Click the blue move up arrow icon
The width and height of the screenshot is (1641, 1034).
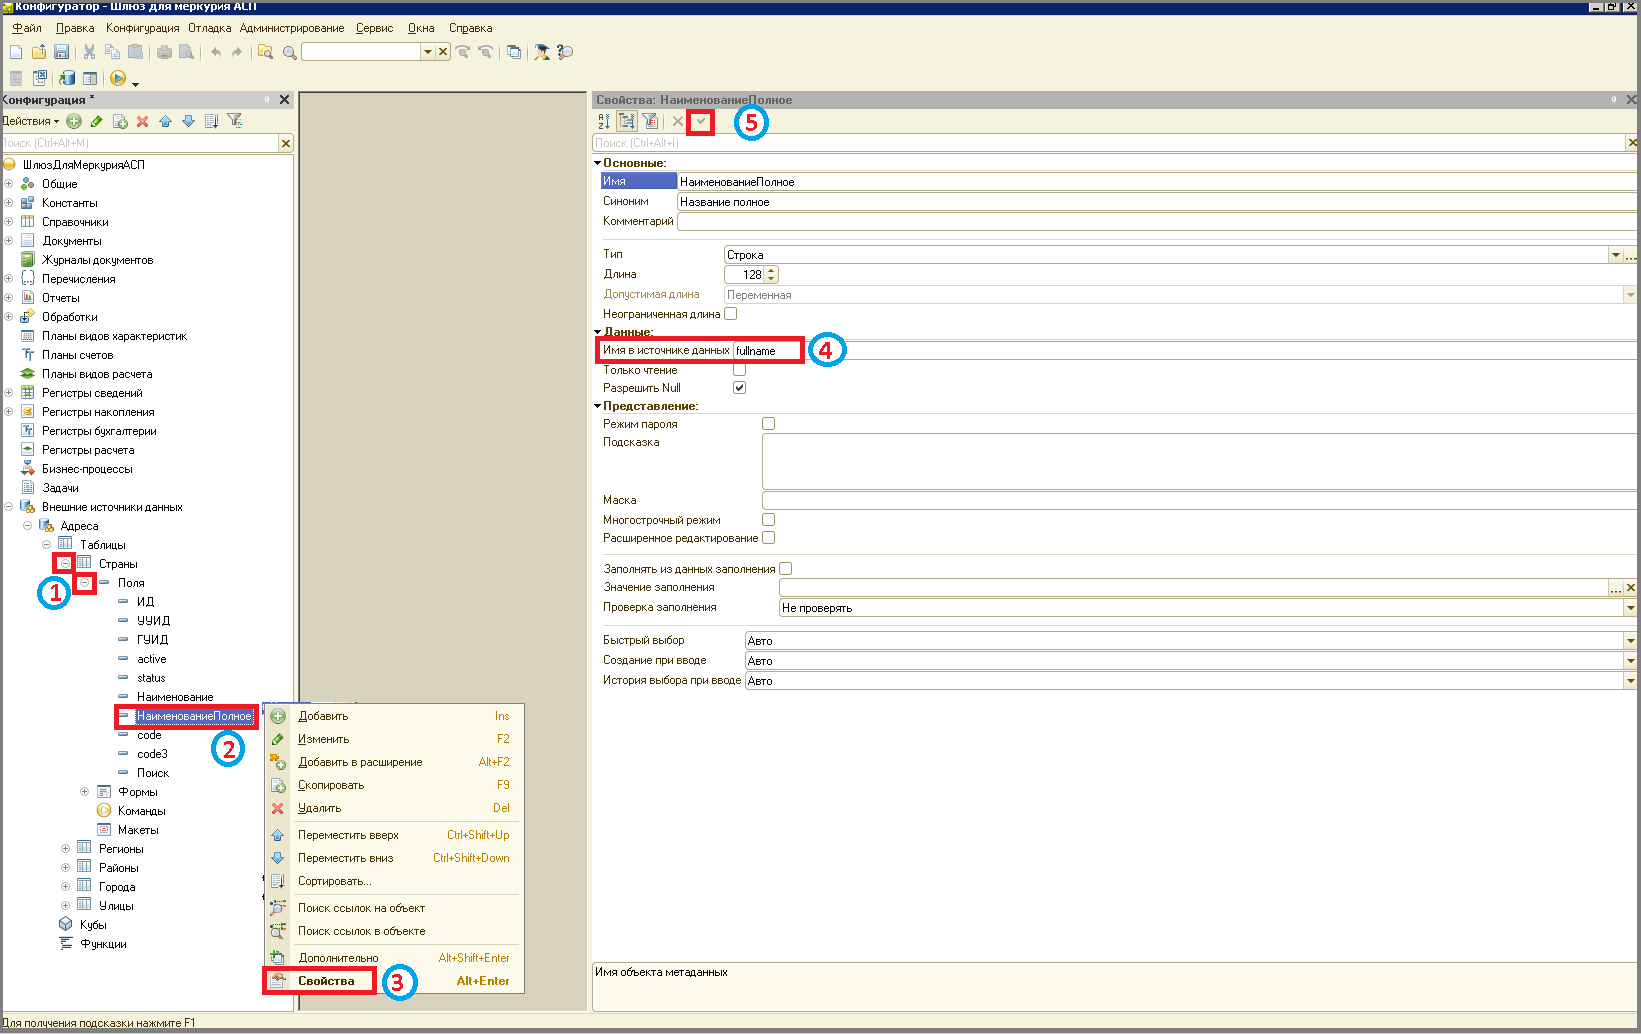click(165, 121)
